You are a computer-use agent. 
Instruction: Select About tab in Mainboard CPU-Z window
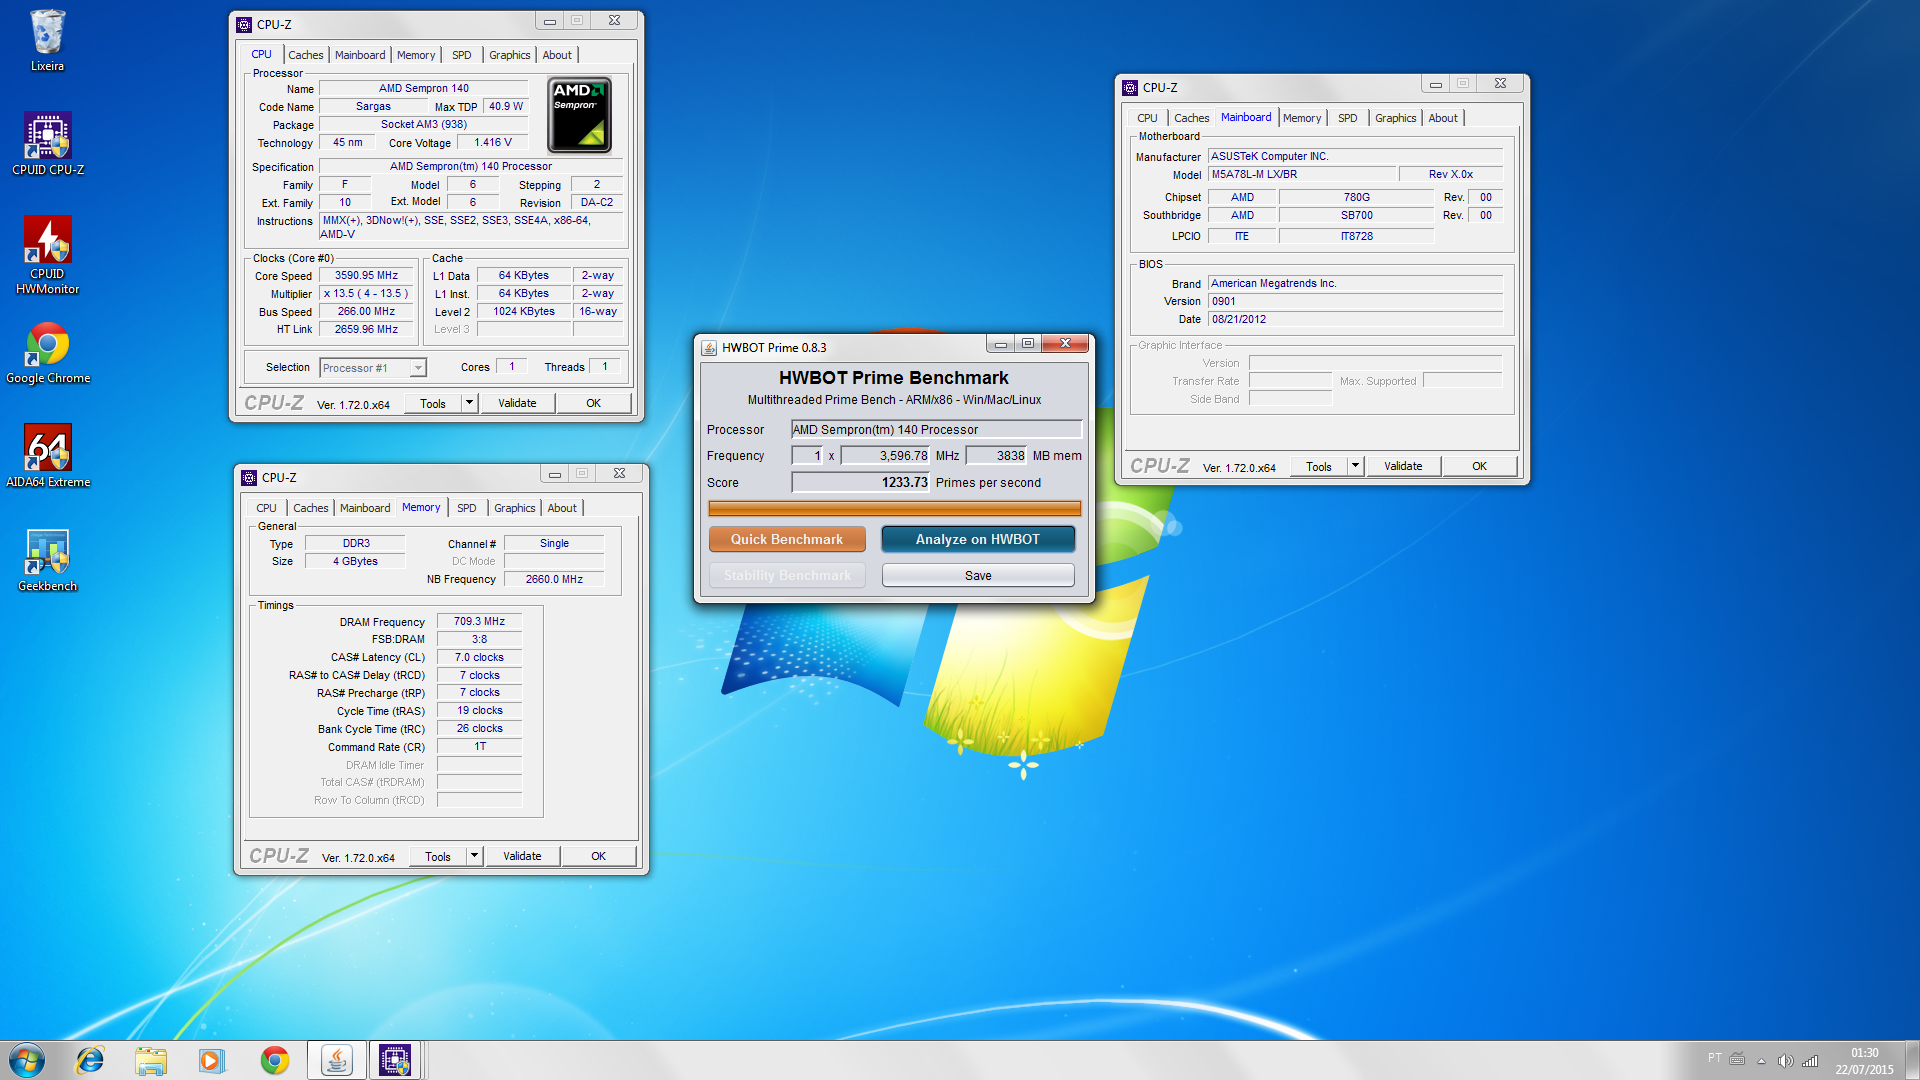[1443, 118]
